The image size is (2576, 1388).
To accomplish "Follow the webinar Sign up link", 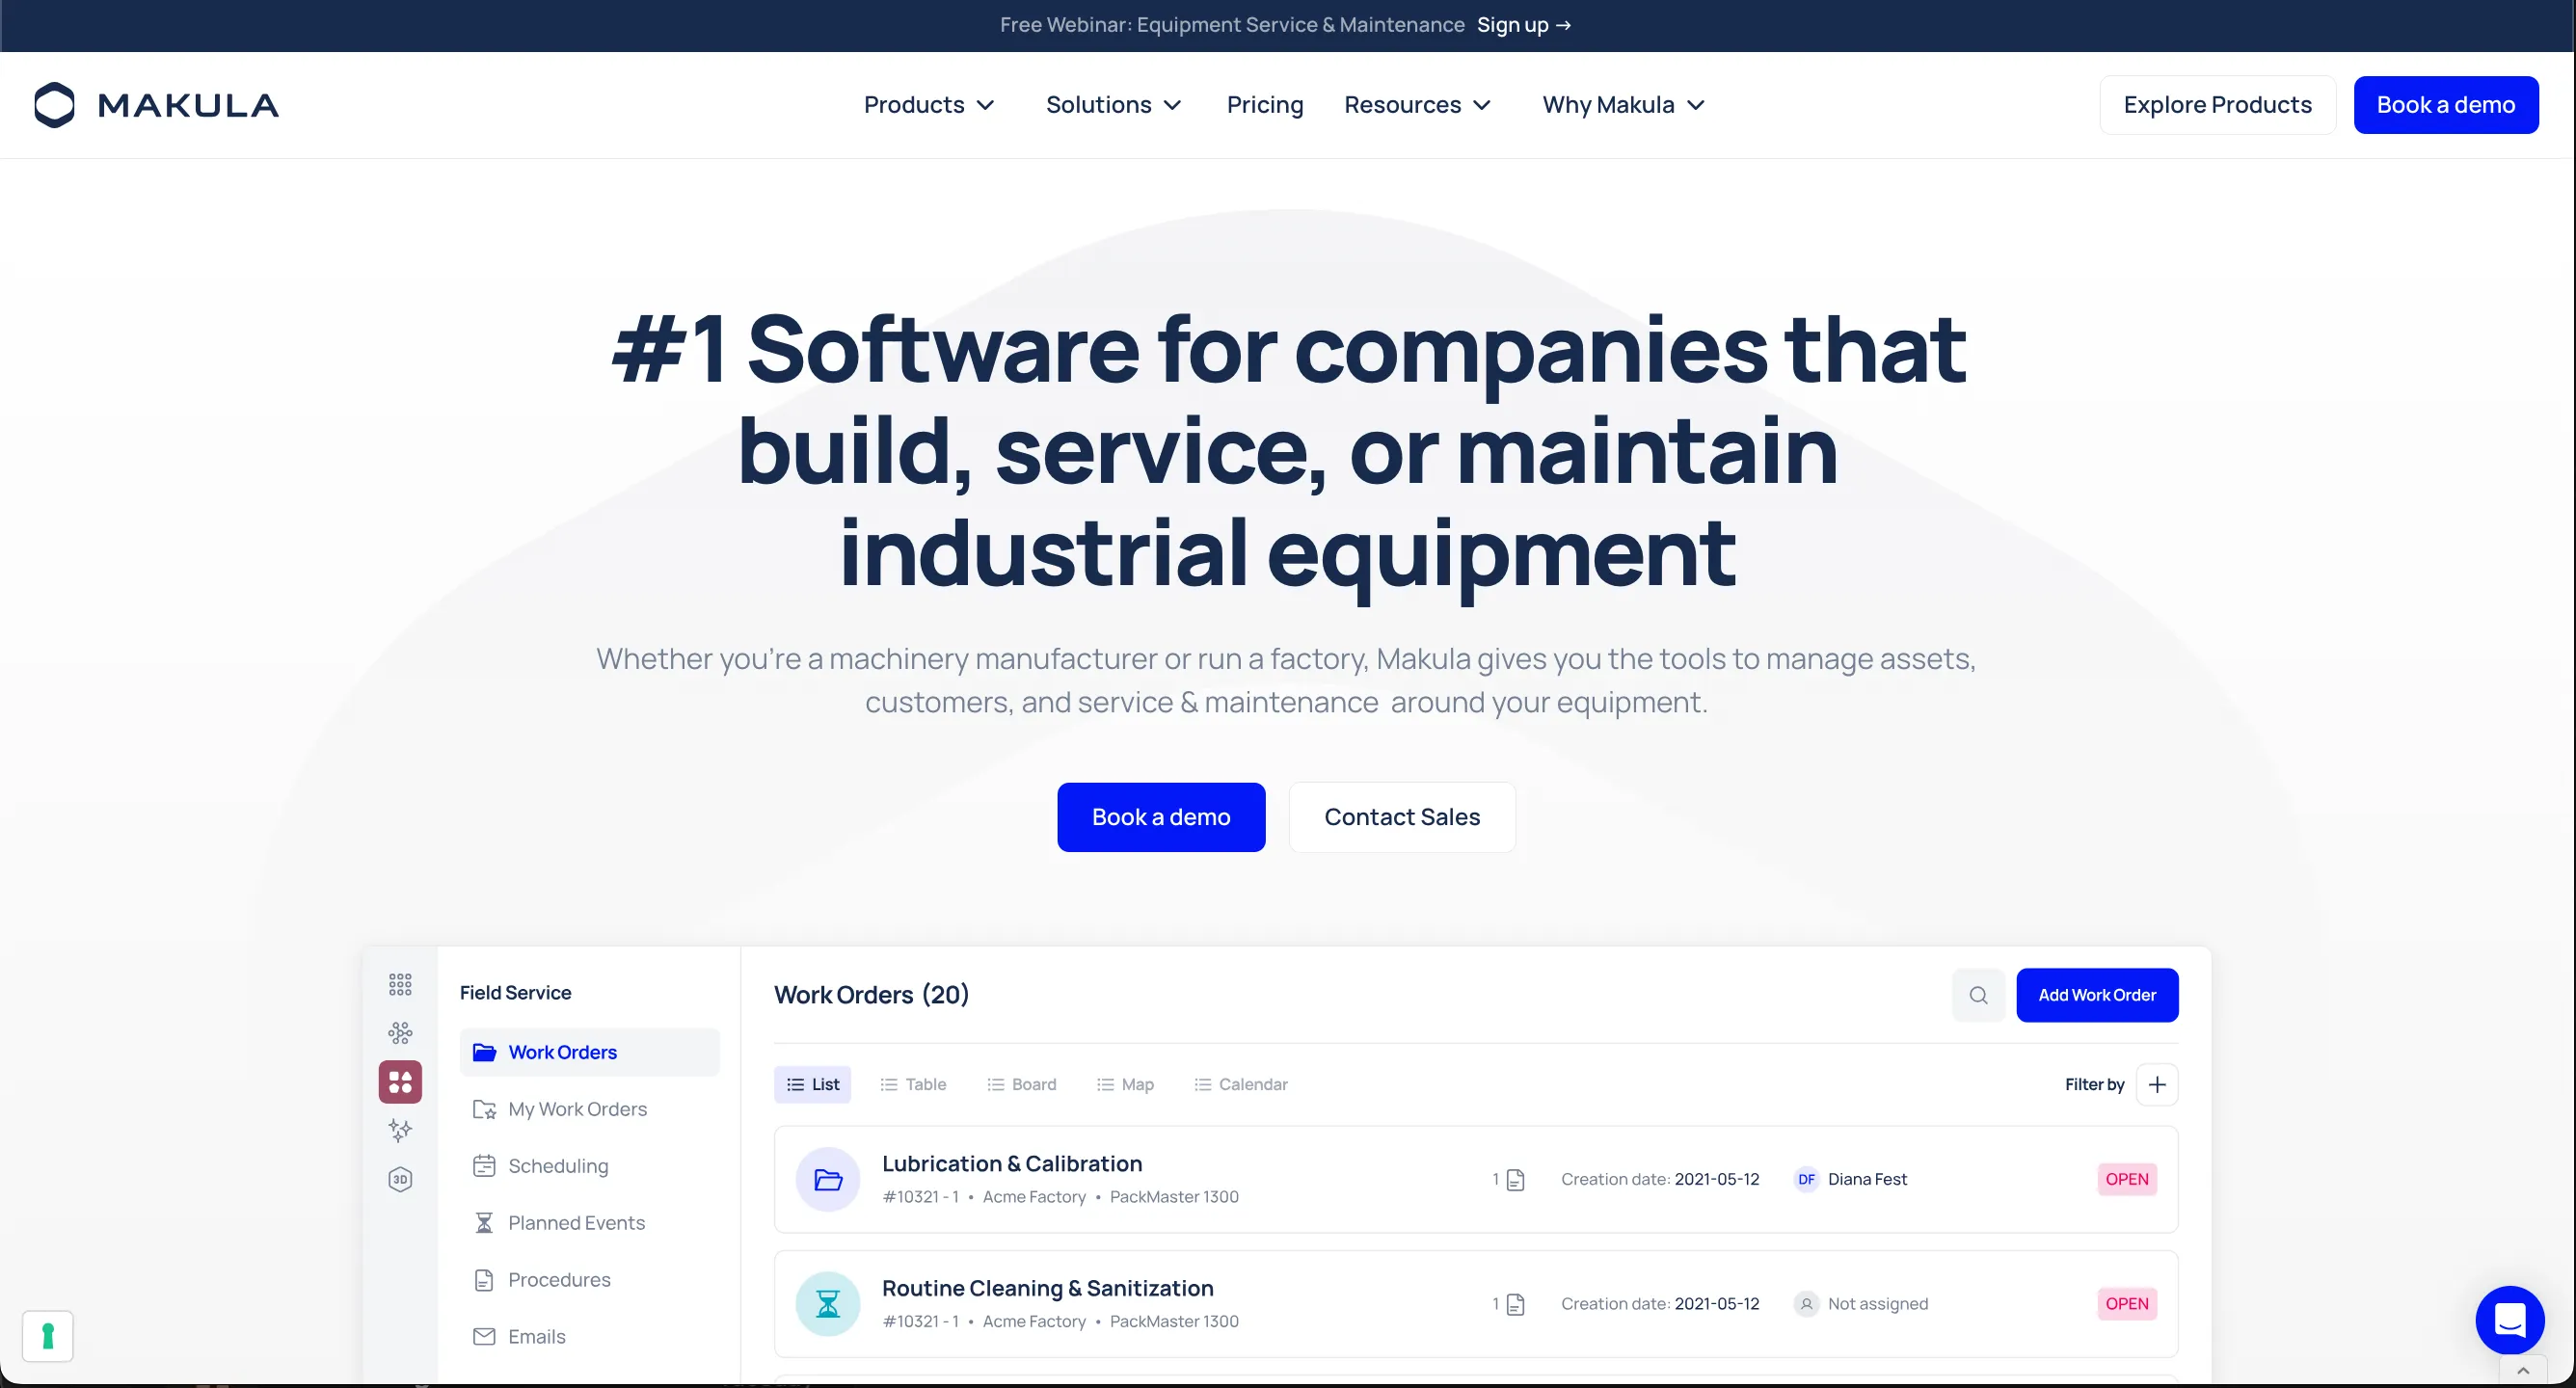I will [1523, 25].
